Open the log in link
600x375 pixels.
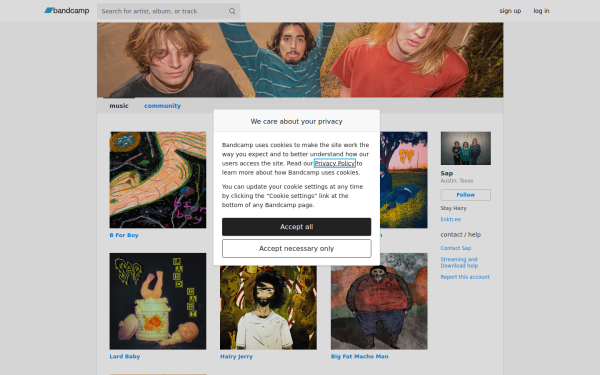coord(541,11)
